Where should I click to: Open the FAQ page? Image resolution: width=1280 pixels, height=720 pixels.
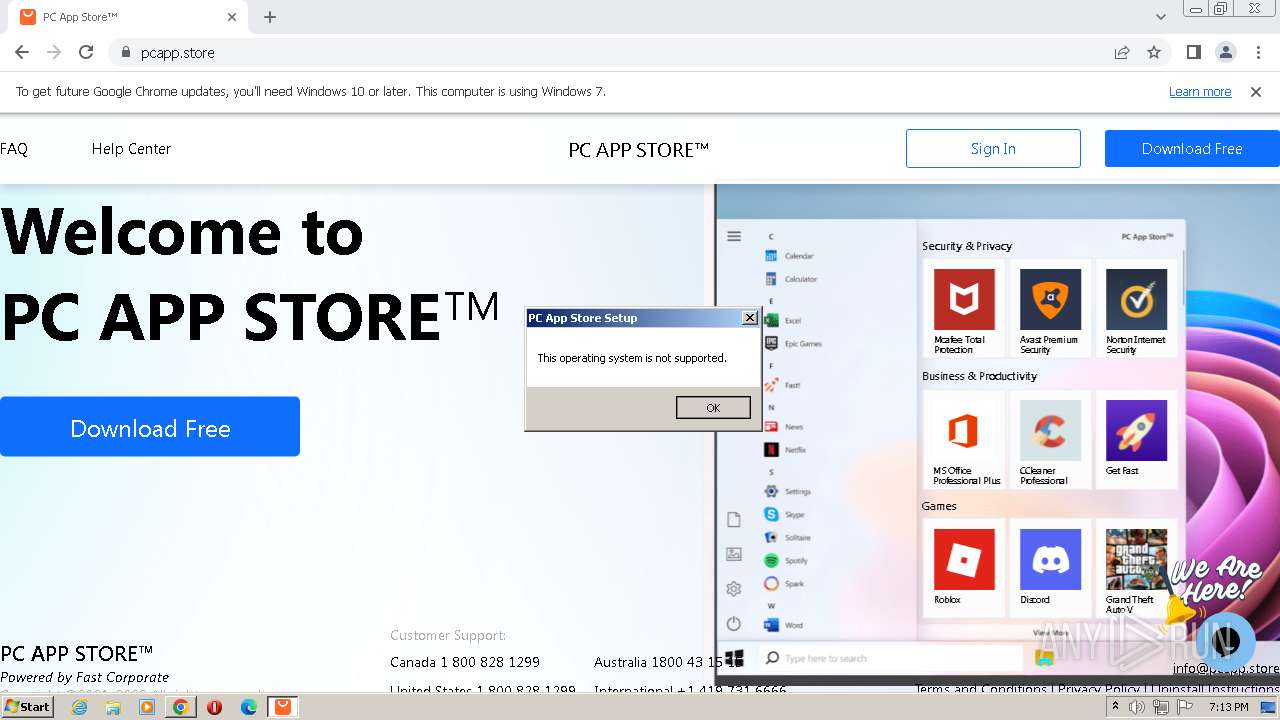(14, 149)
